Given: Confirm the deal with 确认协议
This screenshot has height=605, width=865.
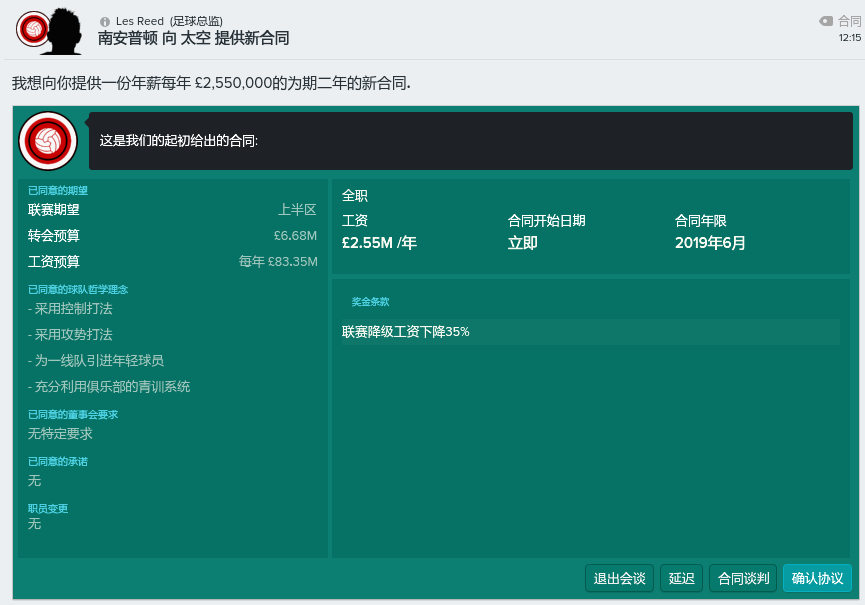Looking at the screenshot, I should pos(817,578).
